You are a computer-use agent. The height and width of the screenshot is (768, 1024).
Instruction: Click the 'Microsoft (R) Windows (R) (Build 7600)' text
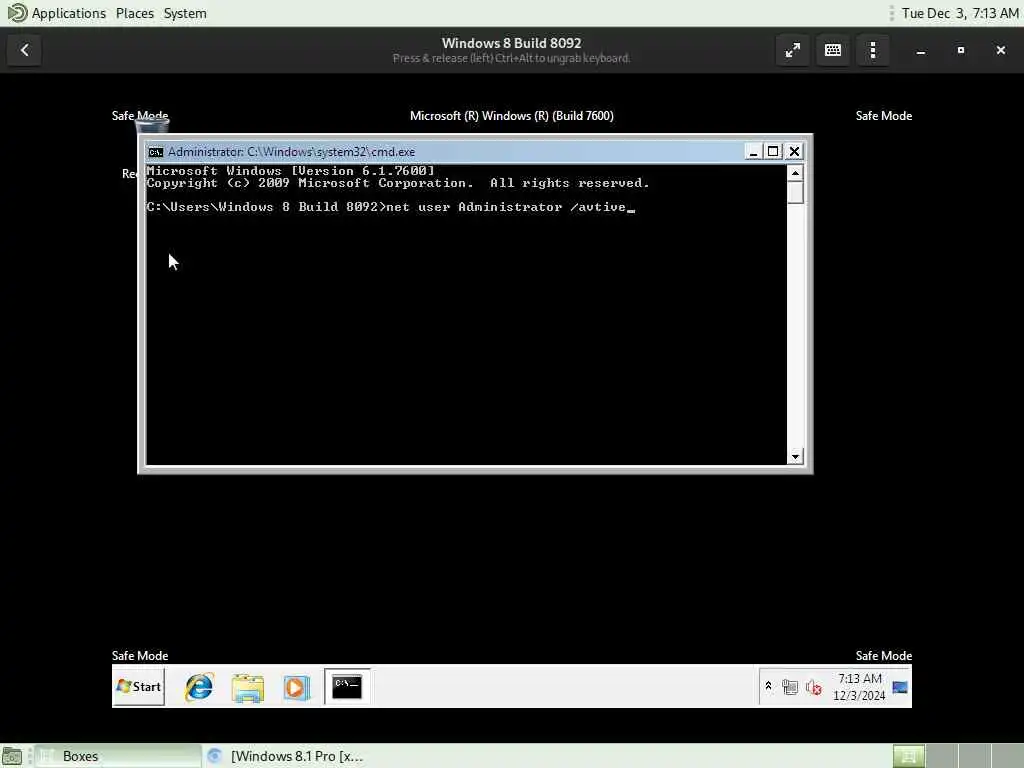pos(511,116)
